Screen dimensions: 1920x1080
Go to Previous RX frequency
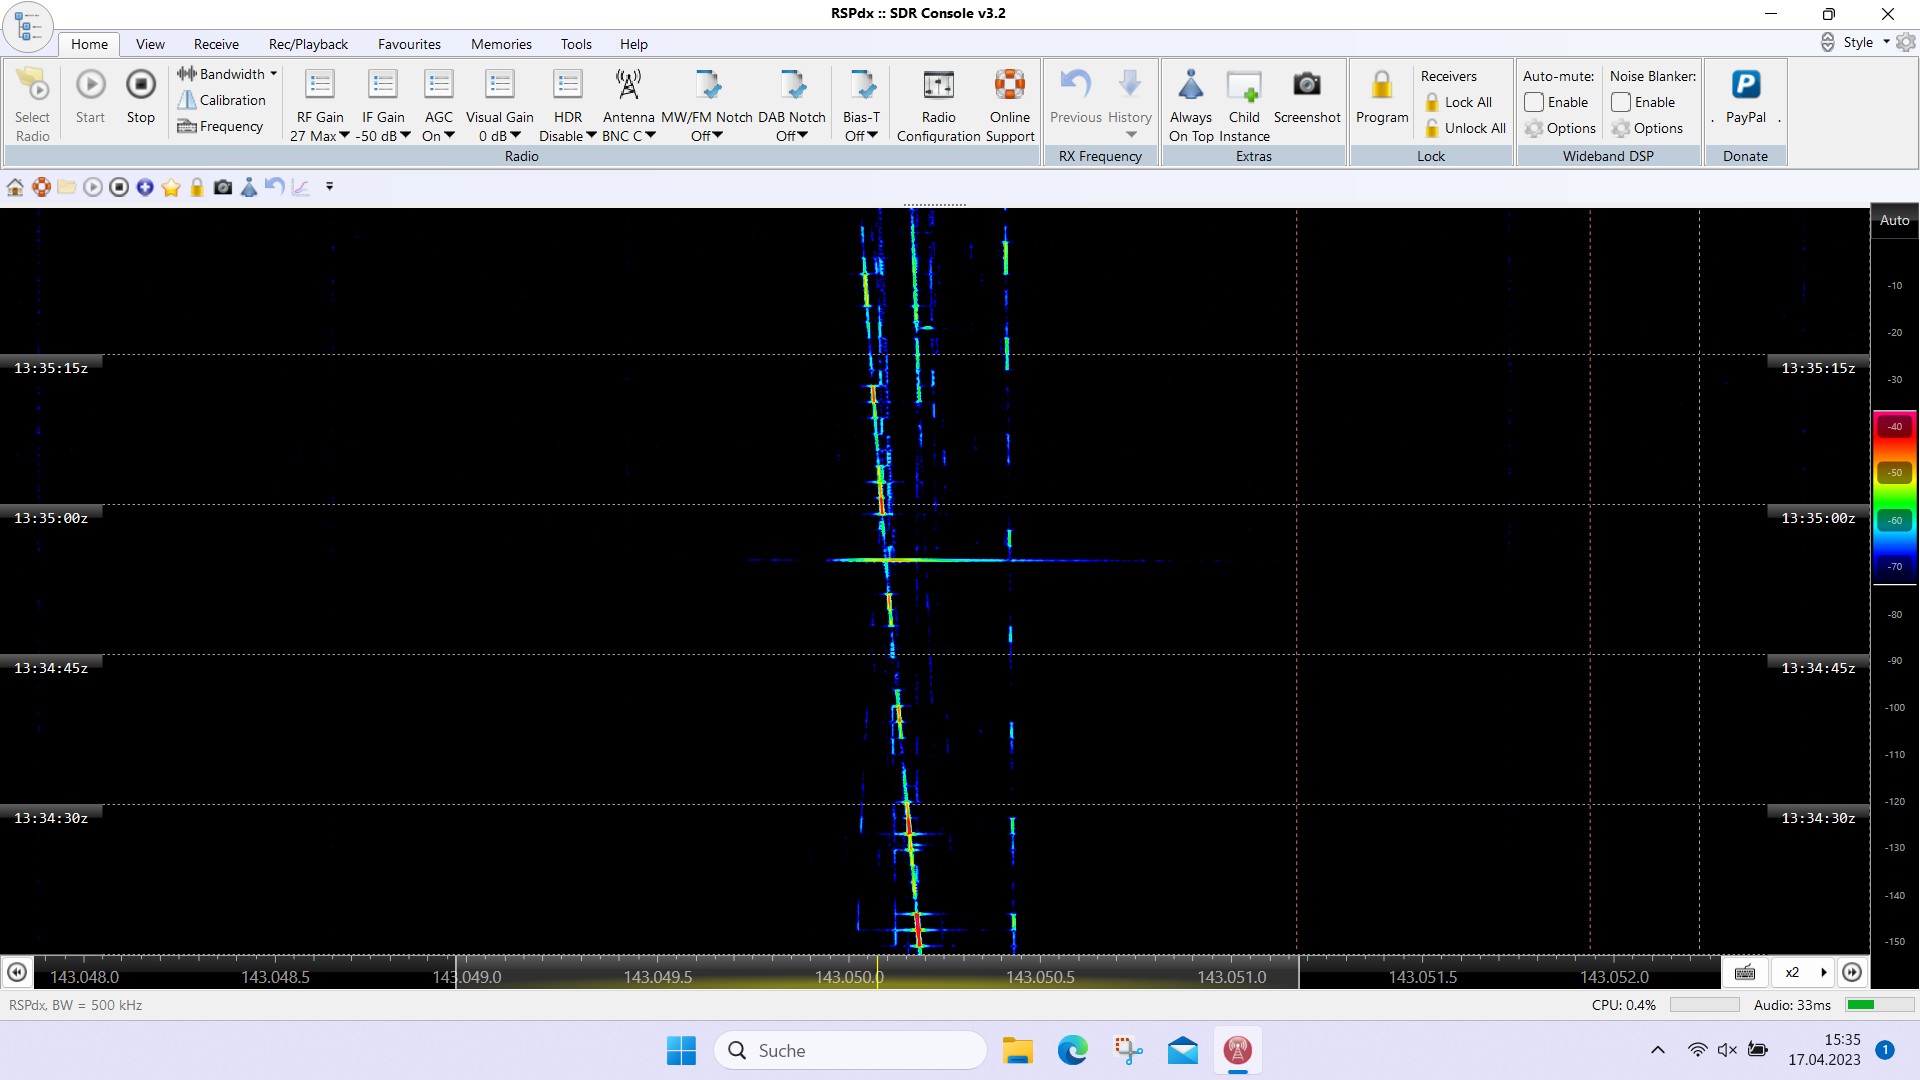pyautogui.click(x=1076, y=97)
